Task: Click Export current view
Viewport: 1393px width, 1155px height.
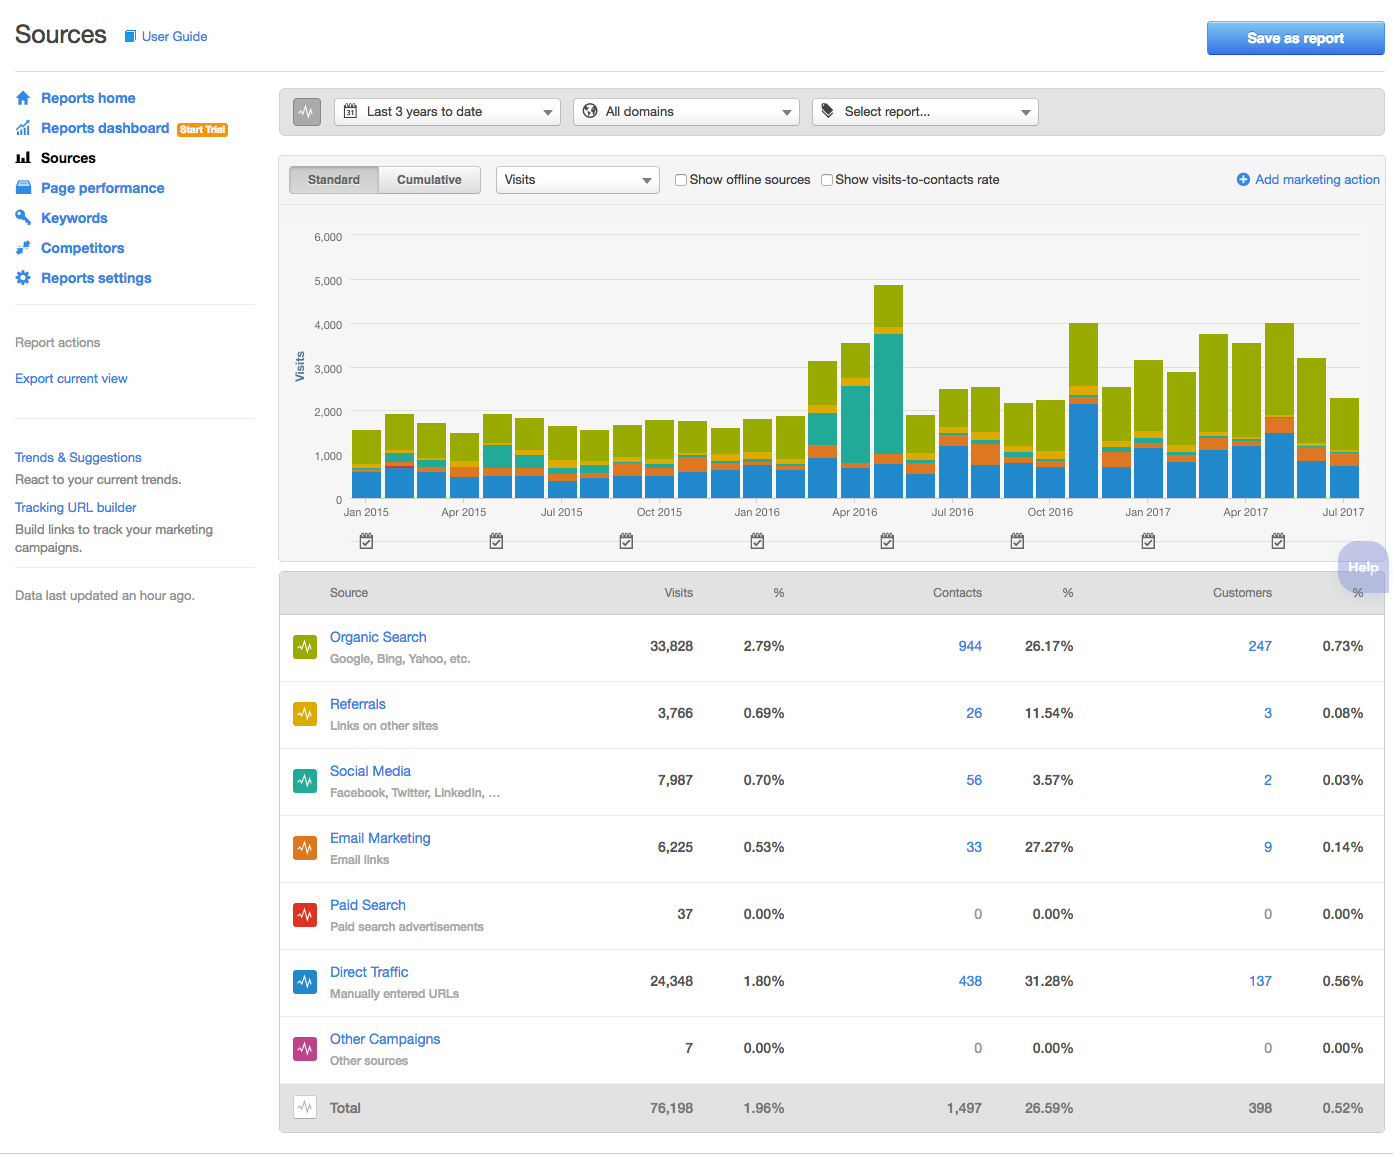Action: pos(71,378)
